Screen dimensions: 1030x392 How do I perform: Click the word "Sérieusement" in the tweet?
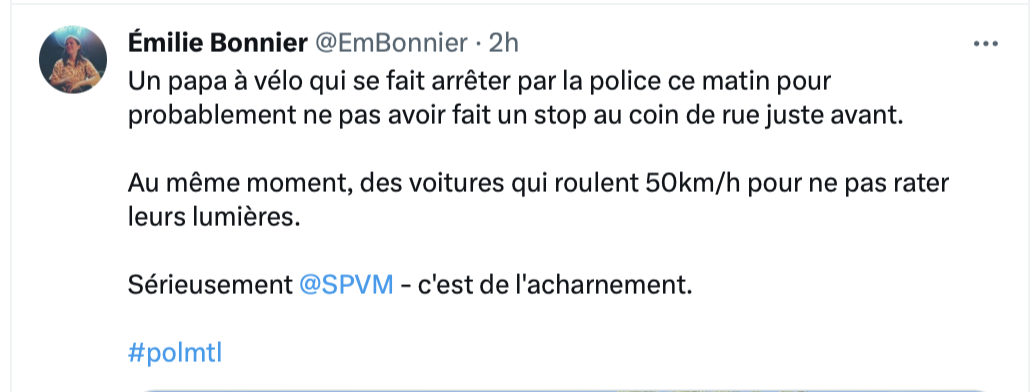point(210,286)
